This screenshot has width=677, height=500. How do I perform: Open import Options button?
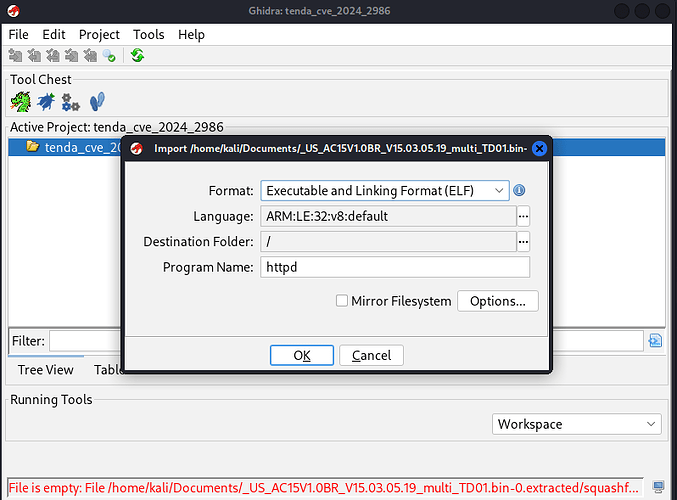pos(498,301)
